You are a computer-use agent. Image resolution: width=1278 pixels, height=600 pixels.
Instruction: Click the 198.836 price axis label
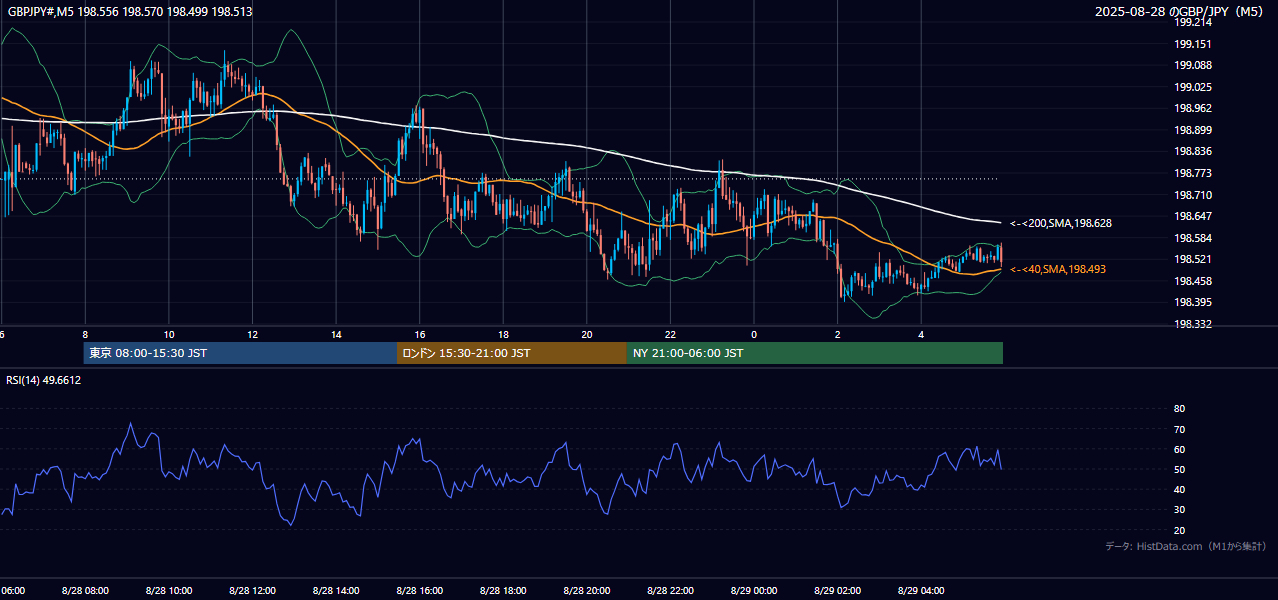(1193, 151)
